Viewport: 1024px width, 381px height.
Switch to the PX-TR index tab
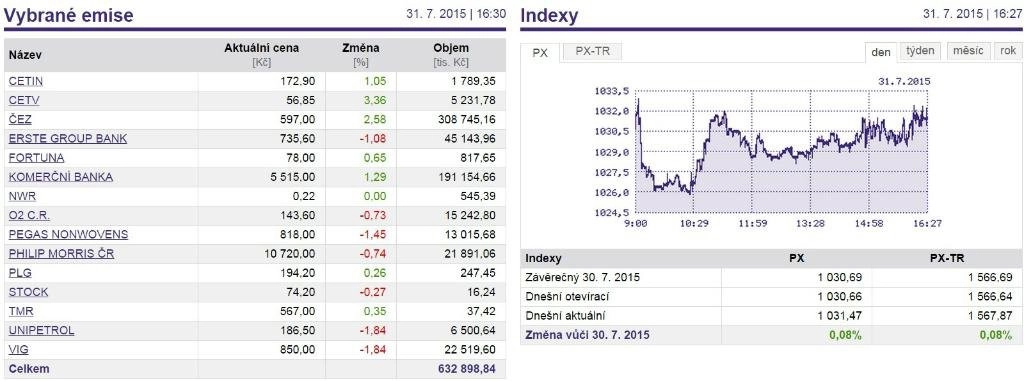(592, 51)
